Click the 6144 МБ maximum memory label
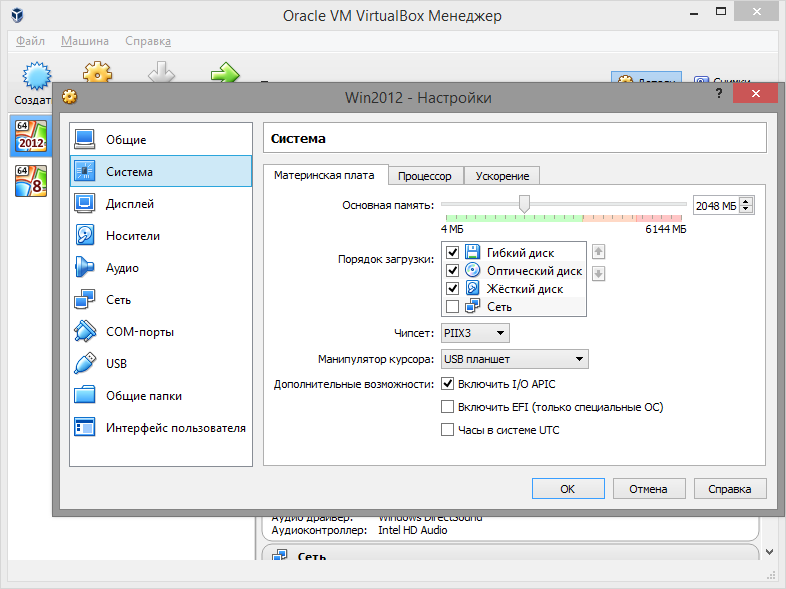 pyautogui.click(x=666, y=230)
